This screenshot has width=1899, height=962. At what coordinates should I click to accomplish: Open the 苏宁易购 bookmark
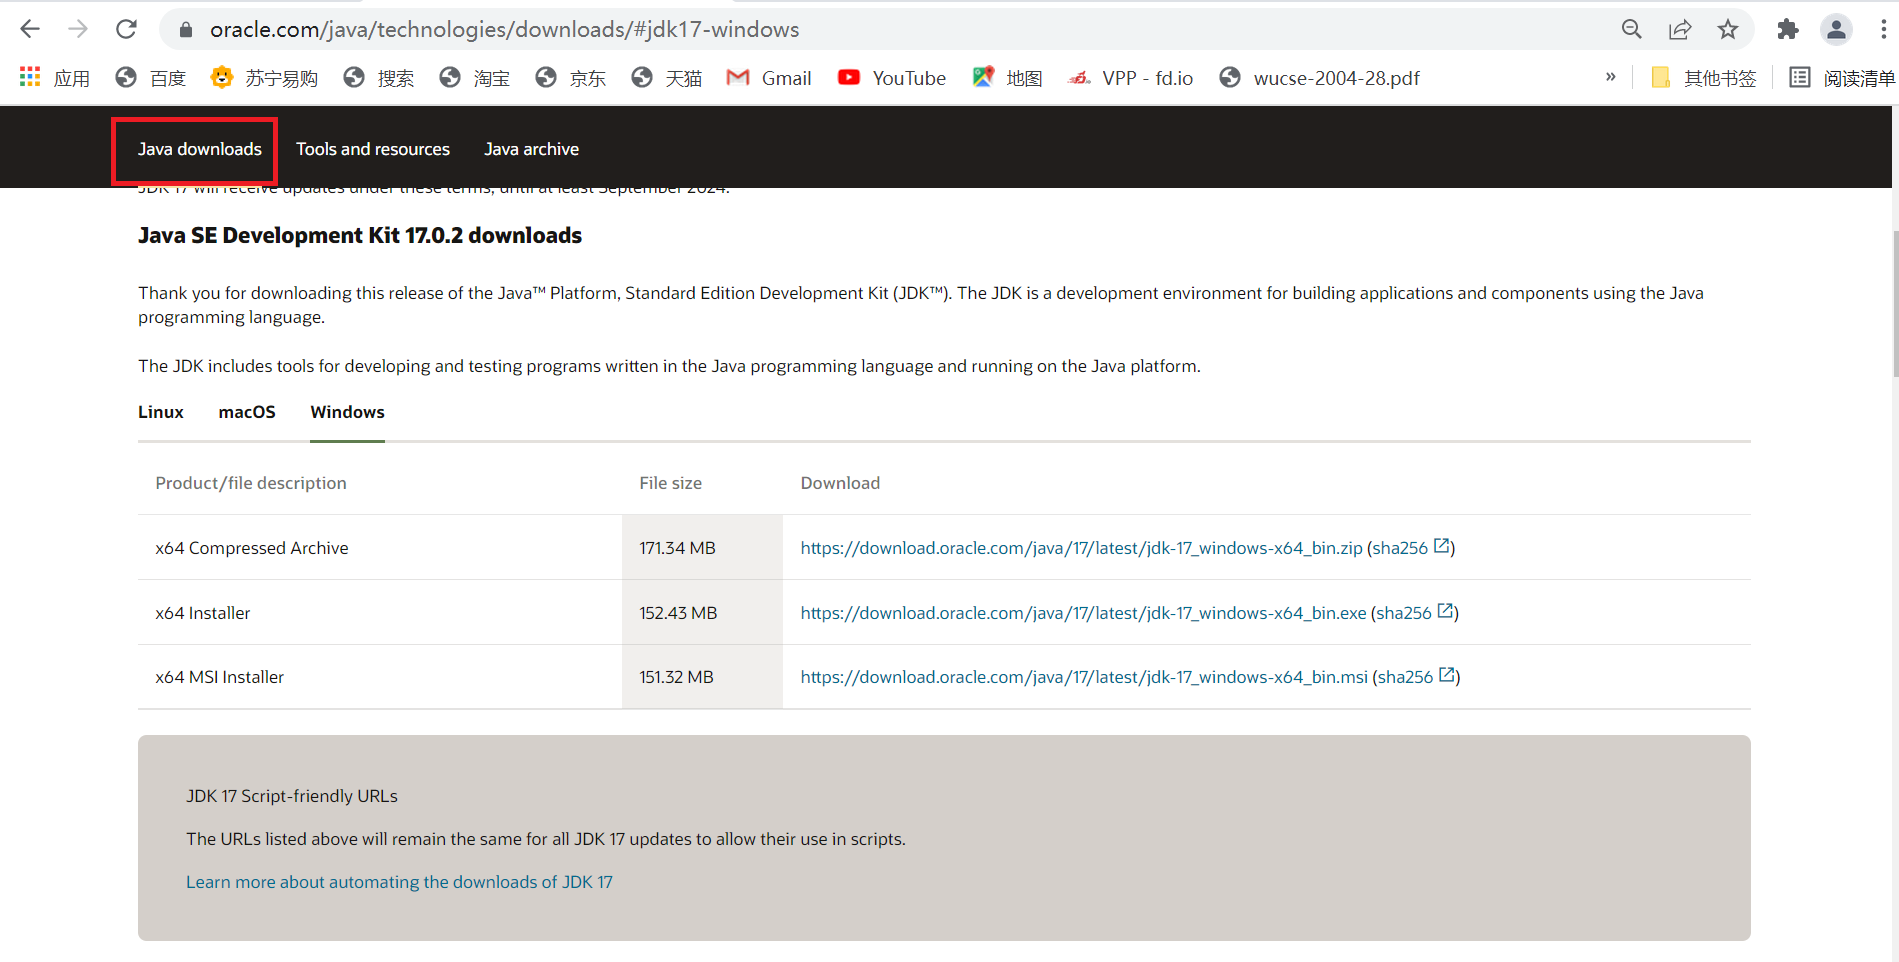(264, 78)
